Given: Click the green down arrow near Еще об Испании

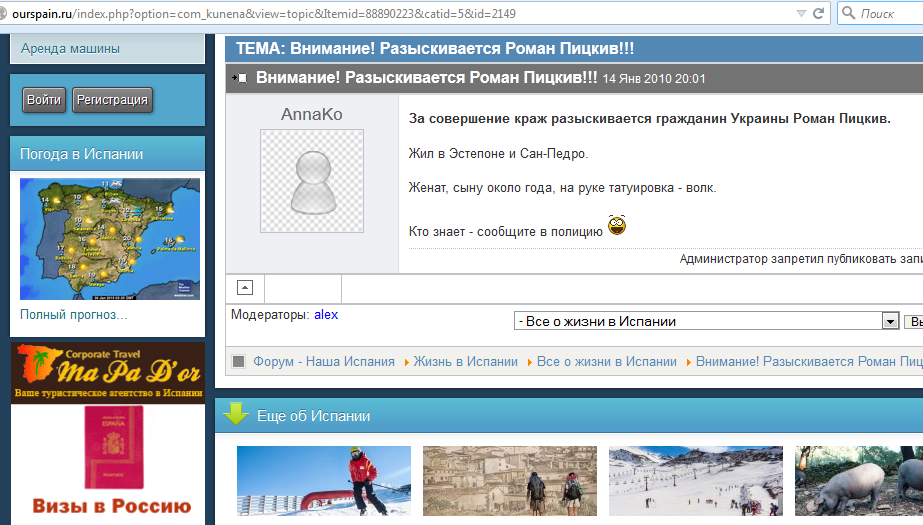Looking at the screenshot, I should [235, 415].
